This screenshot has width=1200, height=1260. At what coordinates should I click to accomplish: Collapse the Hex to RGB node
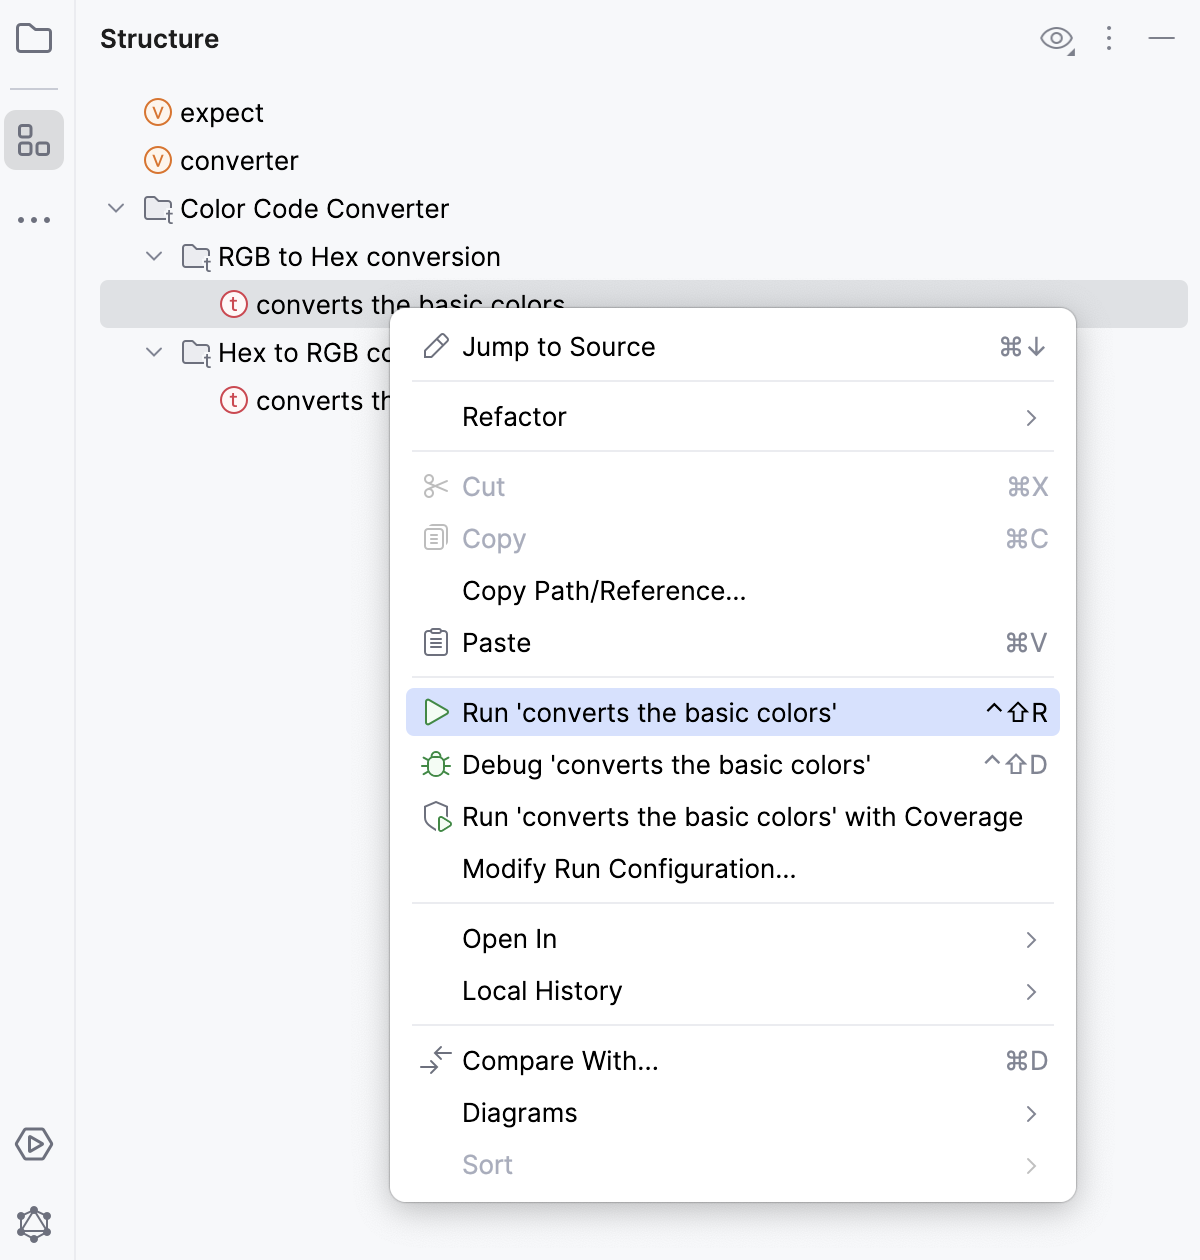tap(154, 352)
